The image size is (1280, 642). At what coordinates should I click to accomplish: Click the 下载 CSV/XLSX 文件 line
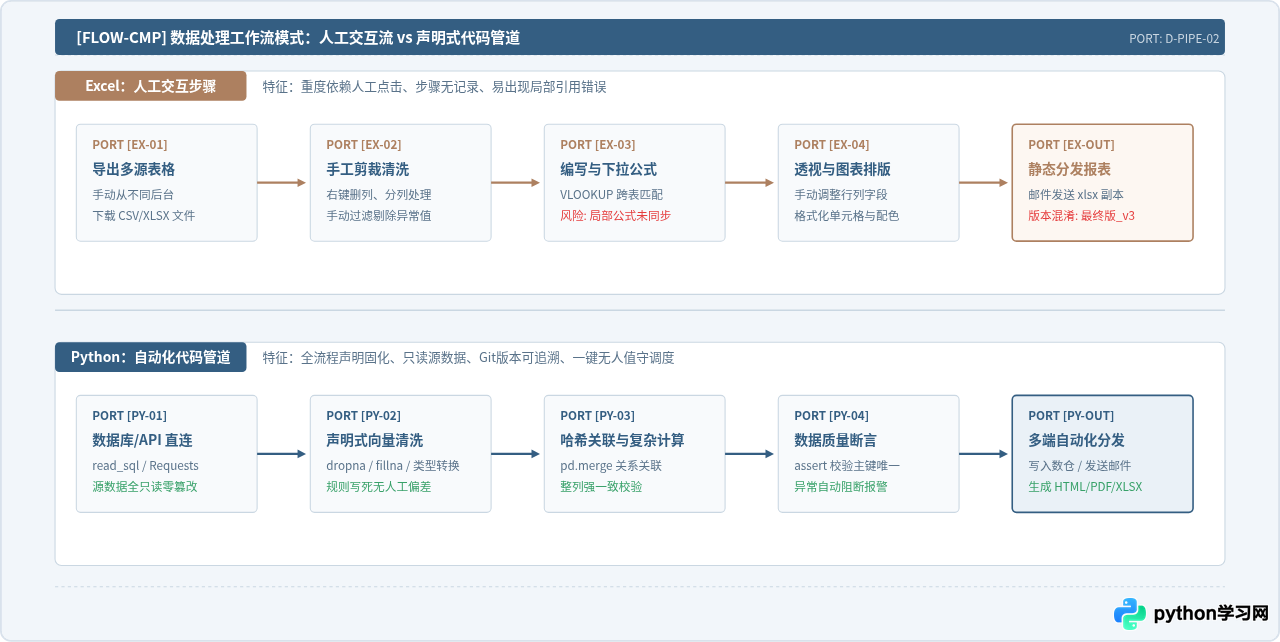(144, 215)
